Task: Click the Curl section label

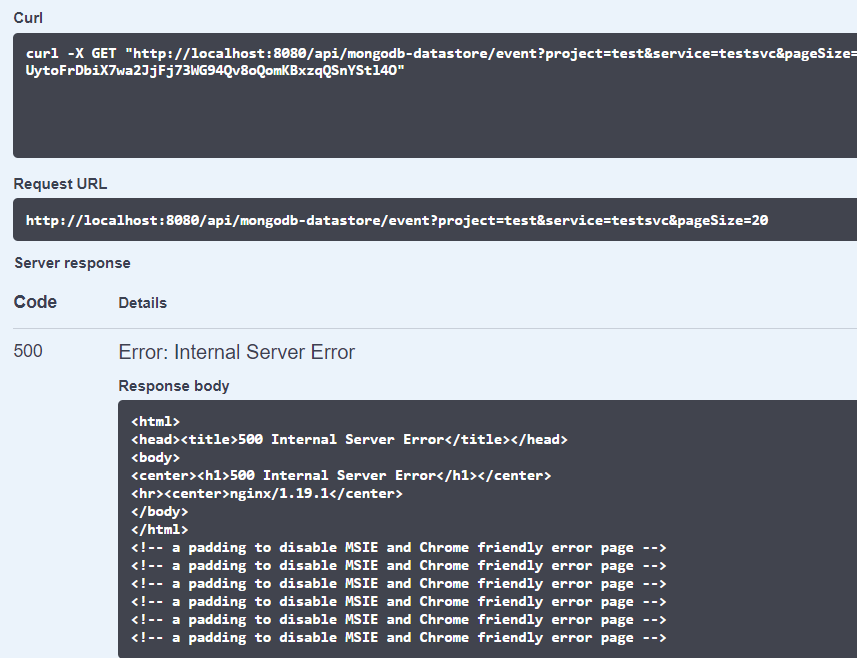Action: point(27,17)
